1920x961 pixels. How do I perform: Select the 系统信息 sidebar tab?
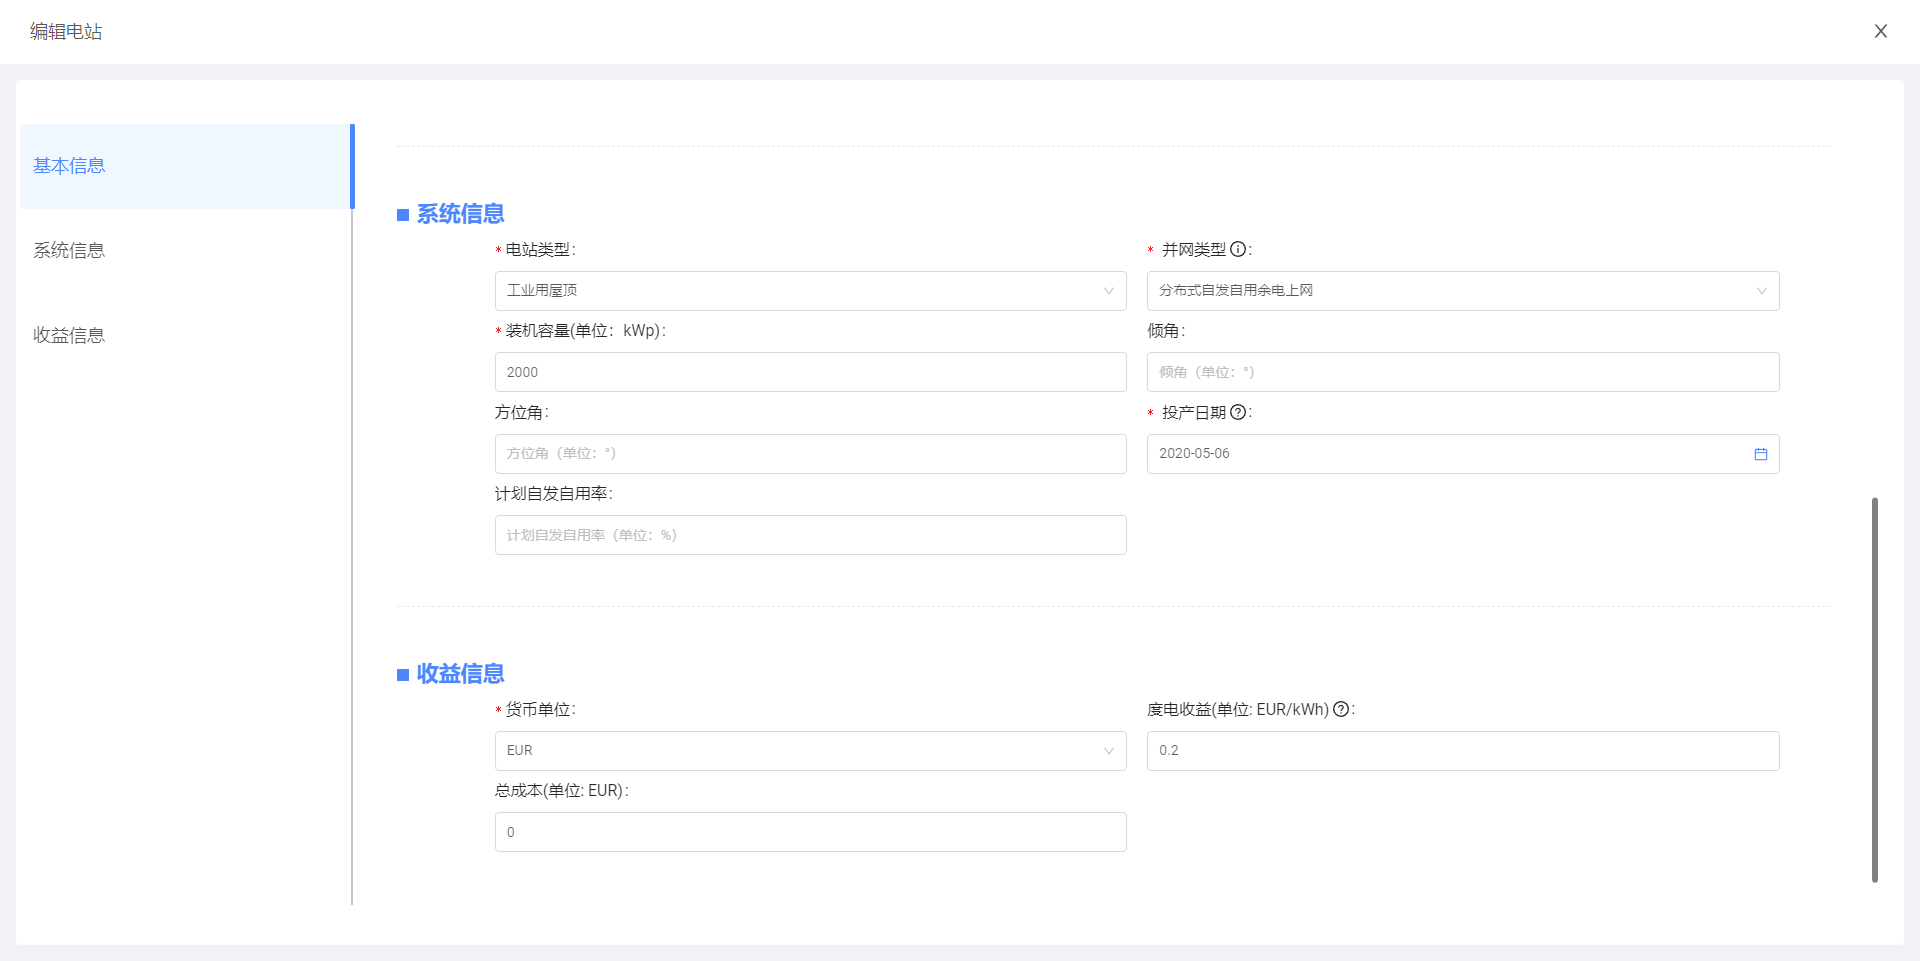point(69,251)
